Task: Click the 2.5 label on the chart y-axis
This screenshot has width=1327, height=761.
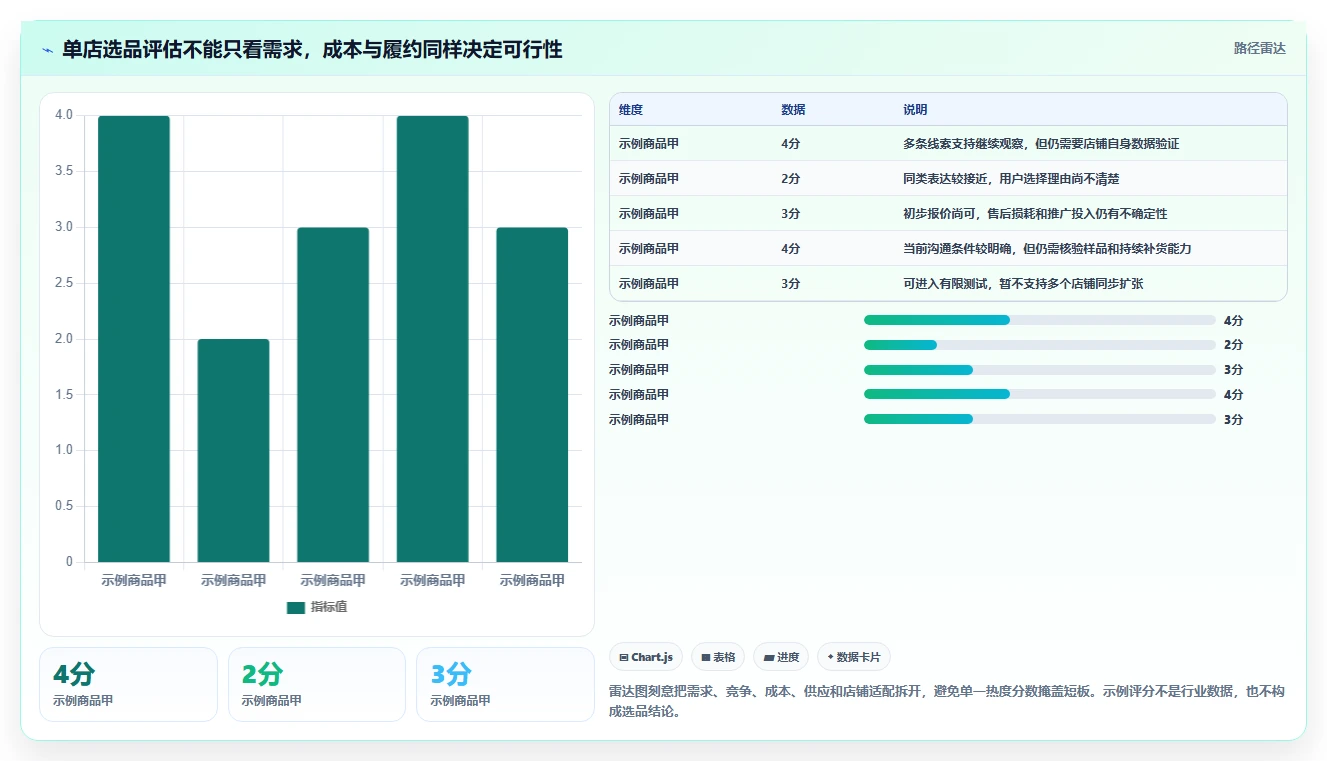Action: click(64, 283)
